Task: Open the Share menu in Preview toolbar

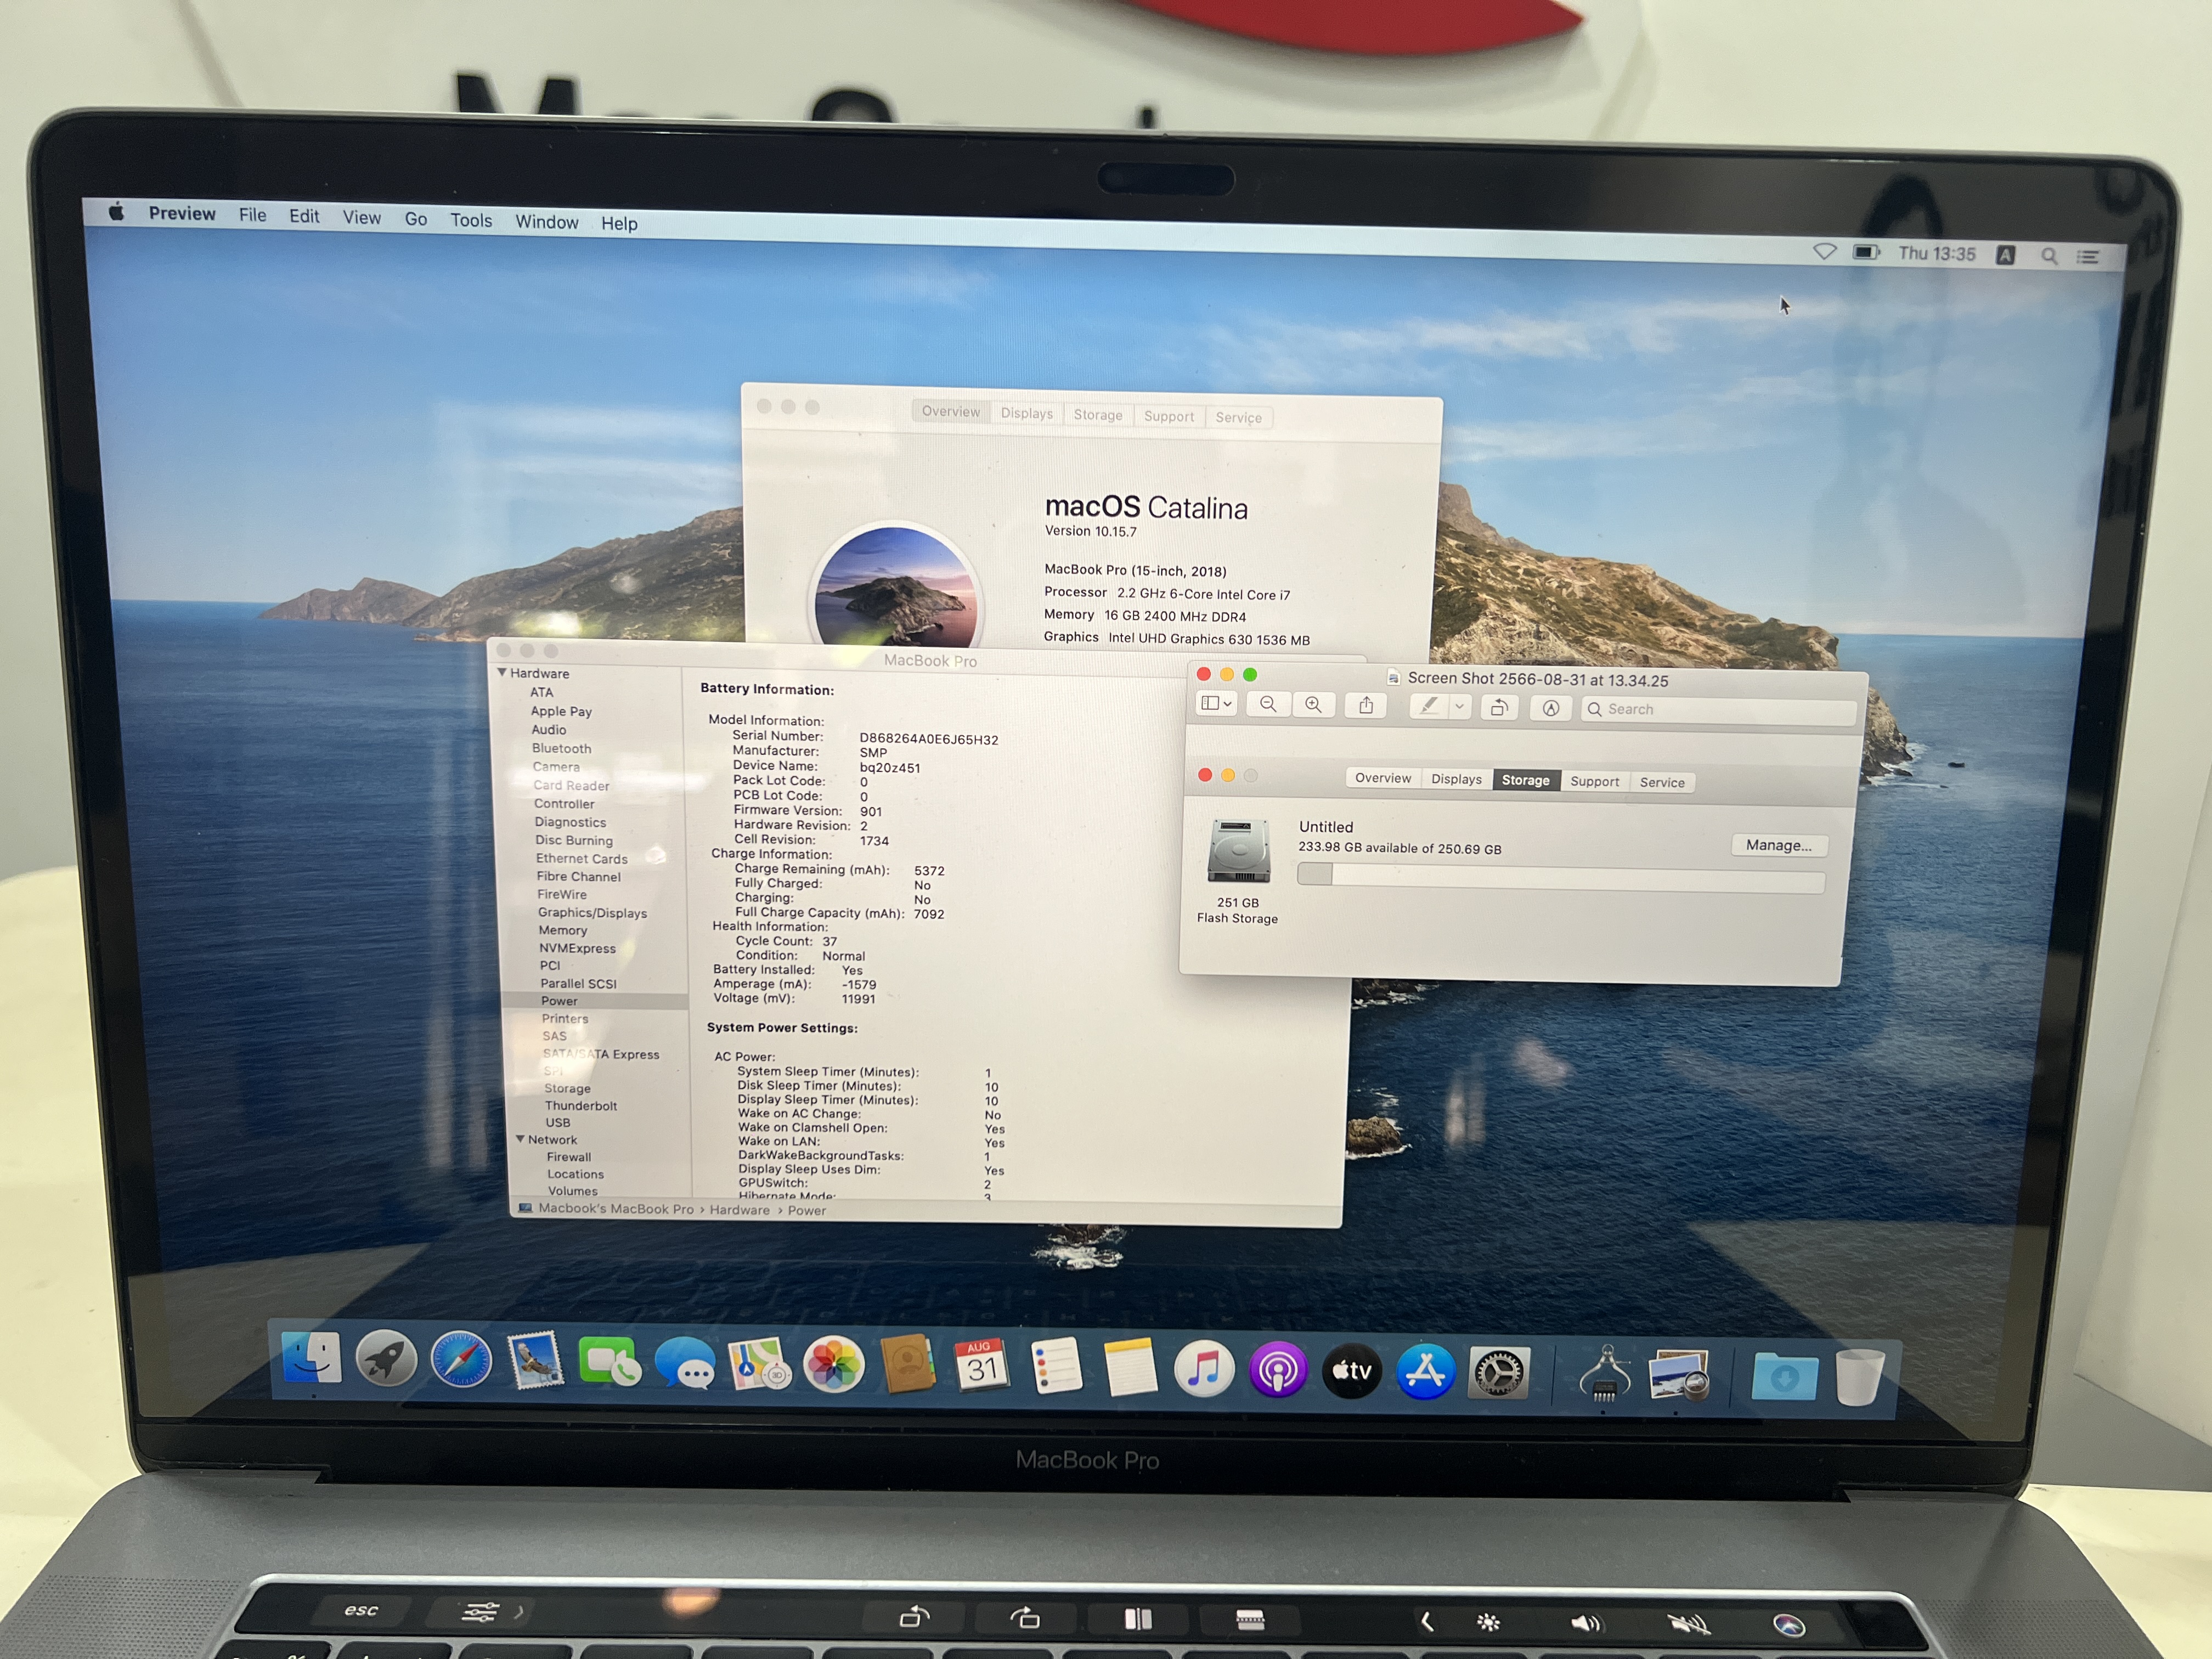Action: click(x=1366, y=706)
